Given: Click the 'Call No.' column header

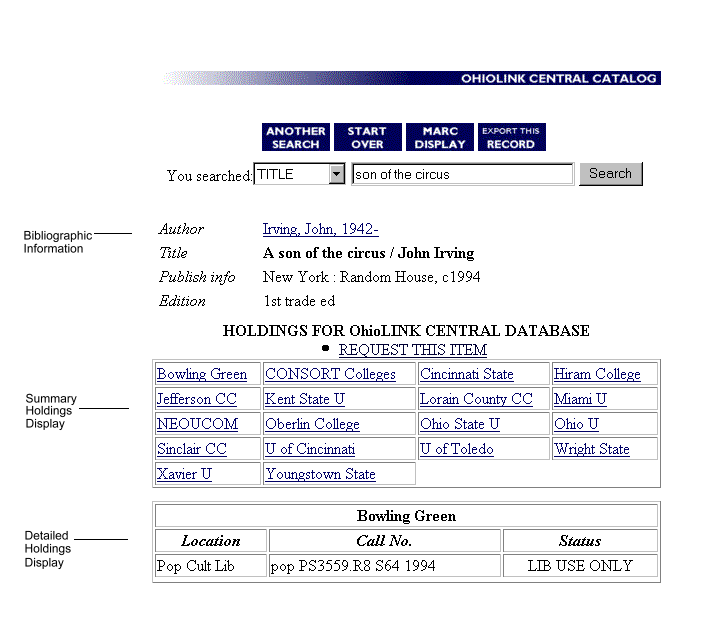Looking at the screenshot, I should click(x=385, y=541).
